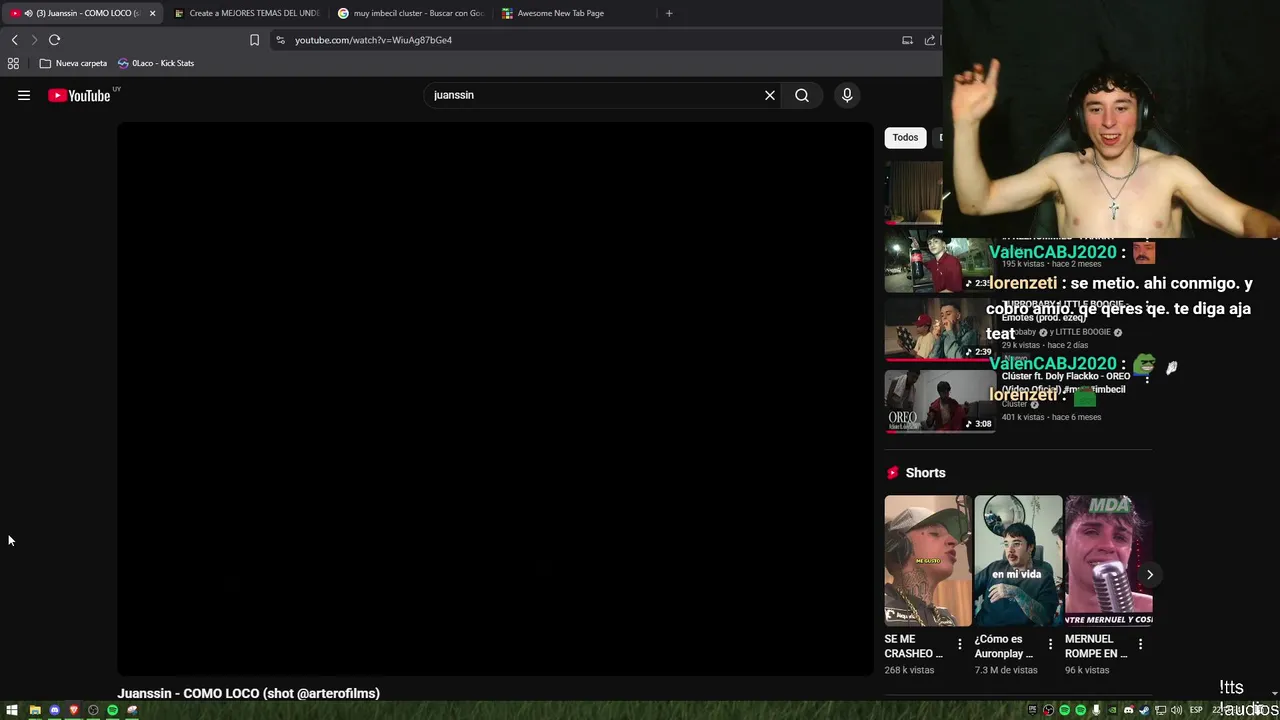Image resolution: width=1280 pixels, height=720 pixels.
Task: Switch the ESP keyboard language indicator
Action: [x=1196, y=710]
